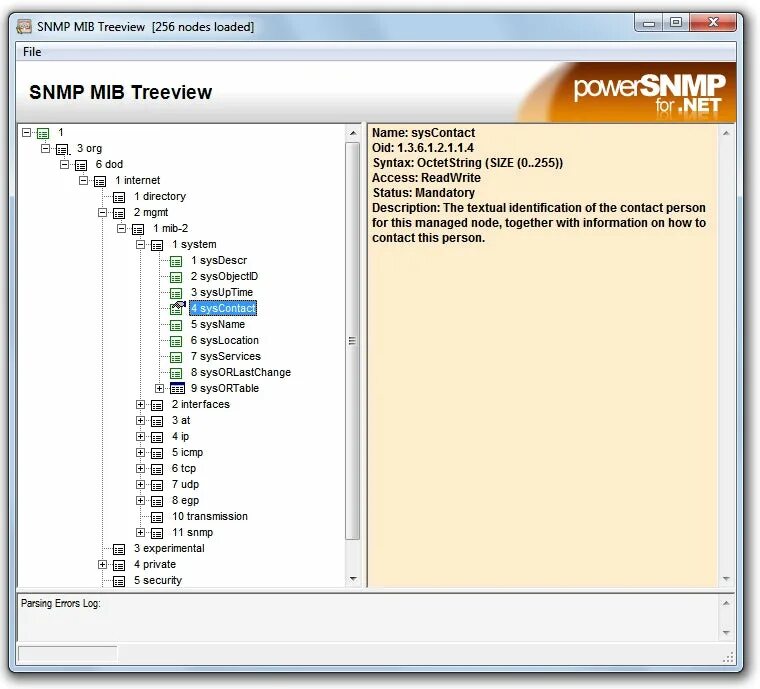
Task: Expand the 7 udp node
Action: (x=141, y=484)
